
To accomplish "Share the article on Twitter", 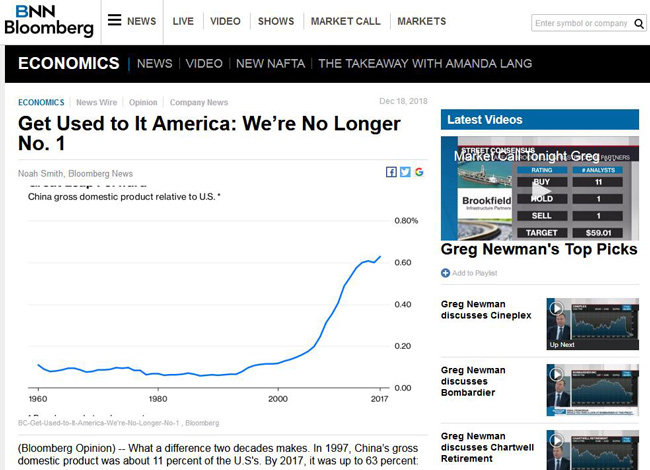I will coord(405,172).
